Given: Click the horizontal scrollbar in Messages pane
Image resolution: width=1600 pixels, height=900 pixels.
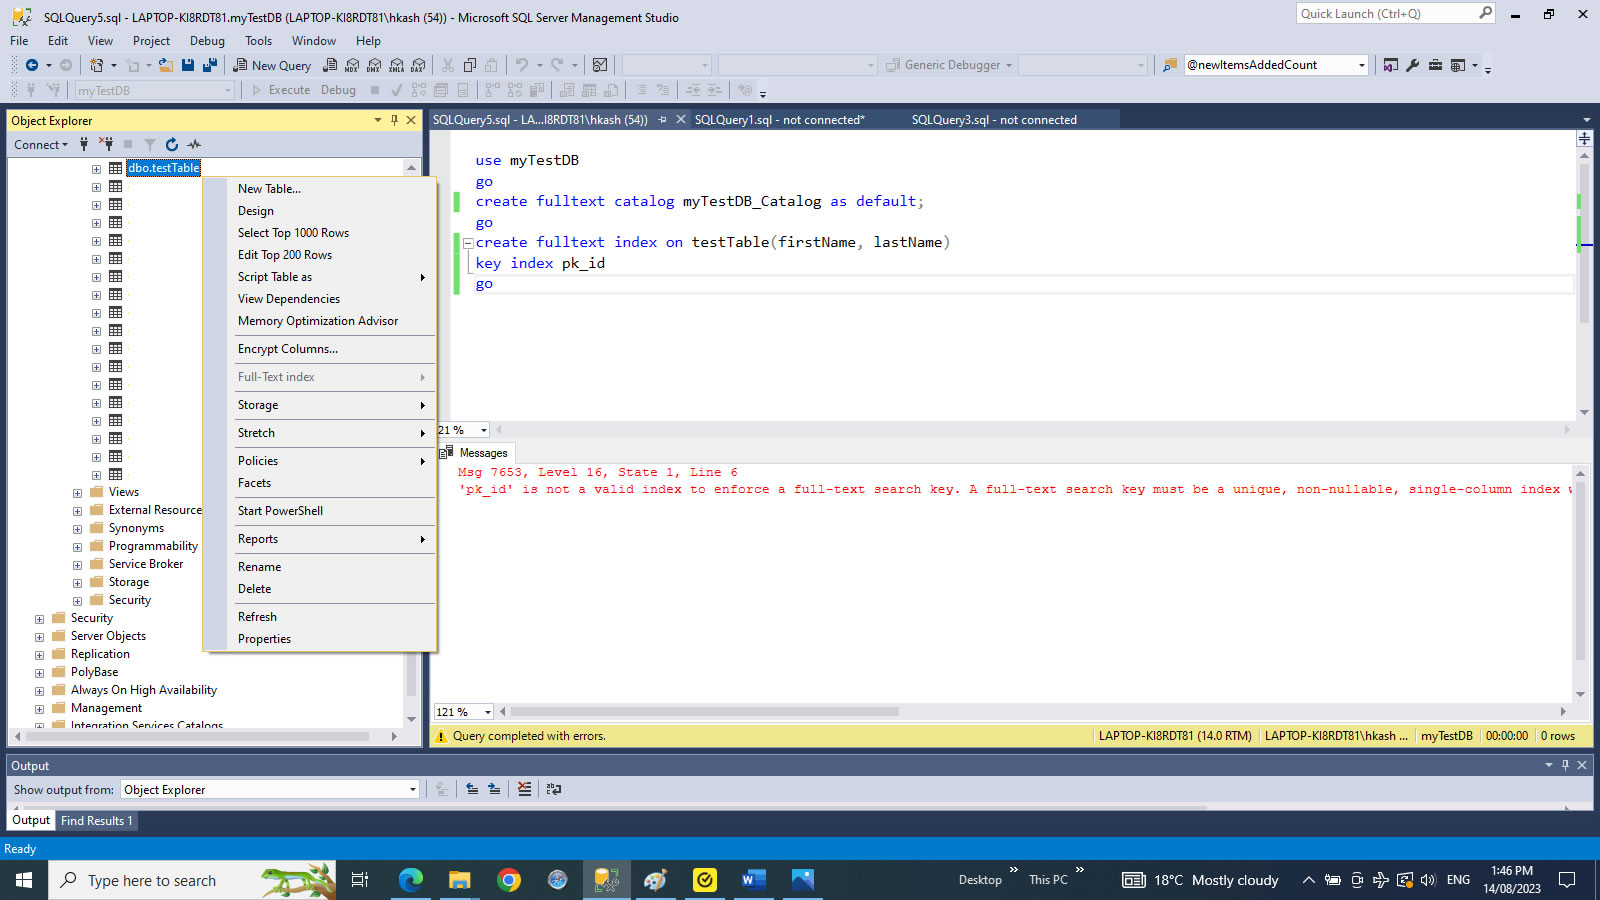Looking at the screenshot, I should [x=704, y=712].
